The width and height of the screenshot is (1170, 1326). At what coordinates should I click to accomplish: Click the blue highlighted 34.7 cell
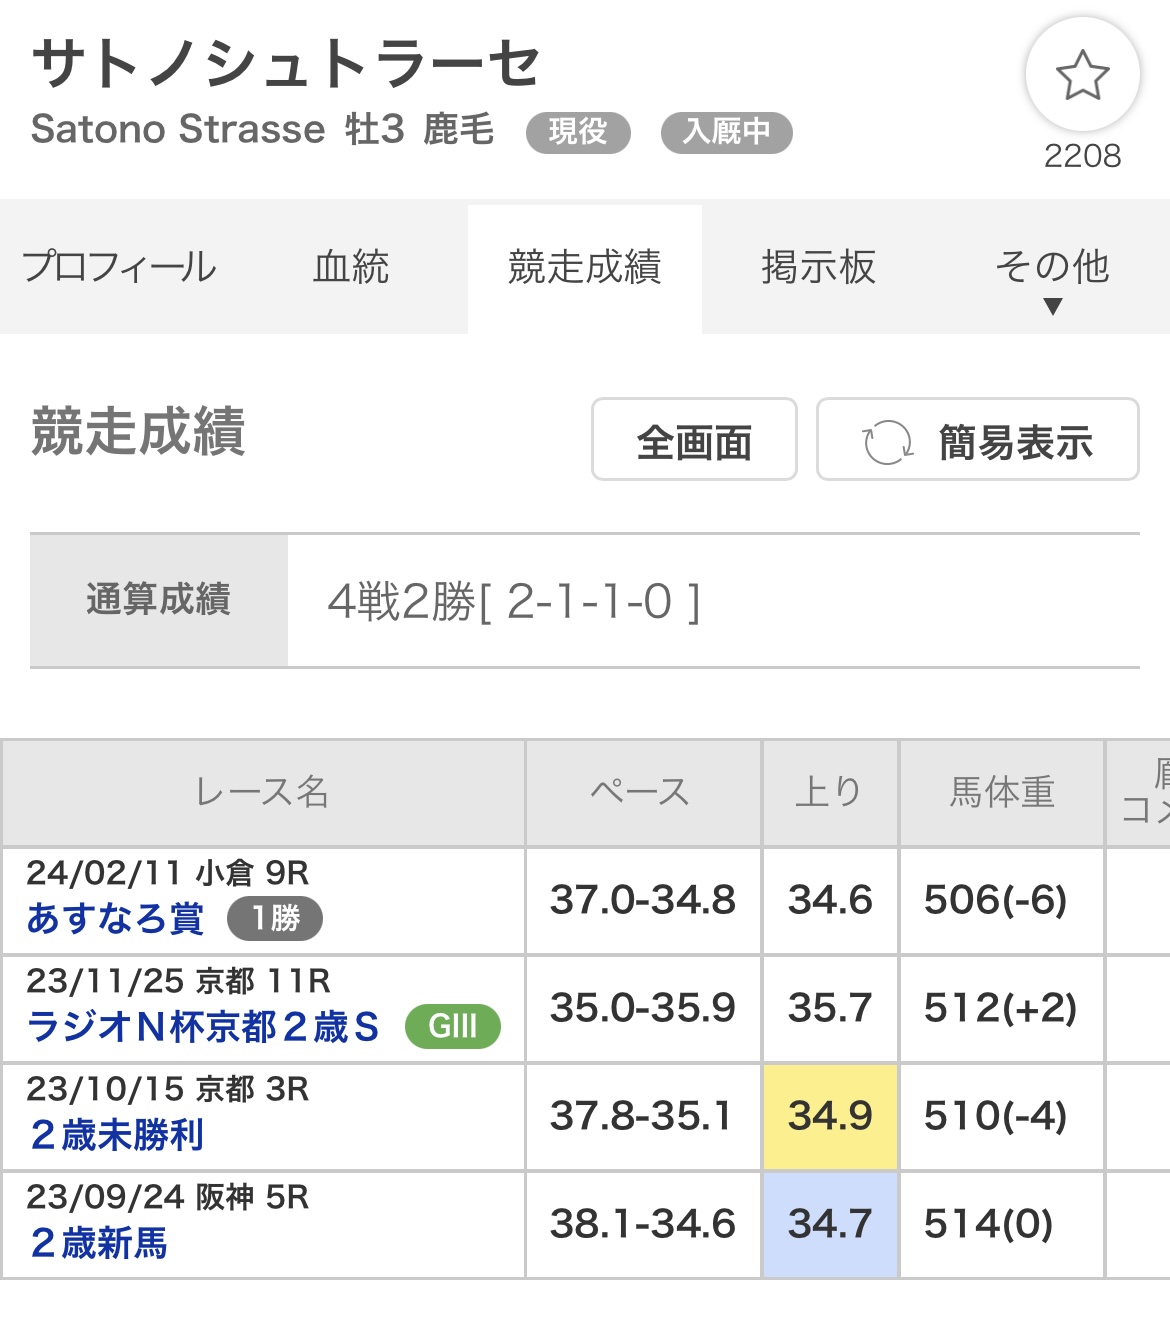pos(830,1224)
